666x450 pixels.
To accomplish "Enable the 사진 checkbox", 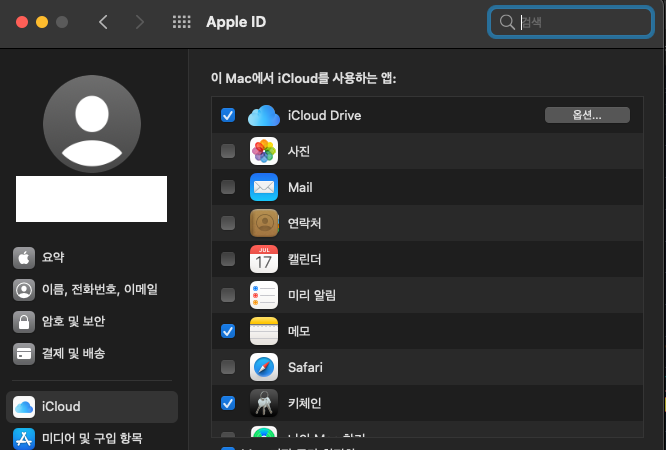I will (228, 151).
